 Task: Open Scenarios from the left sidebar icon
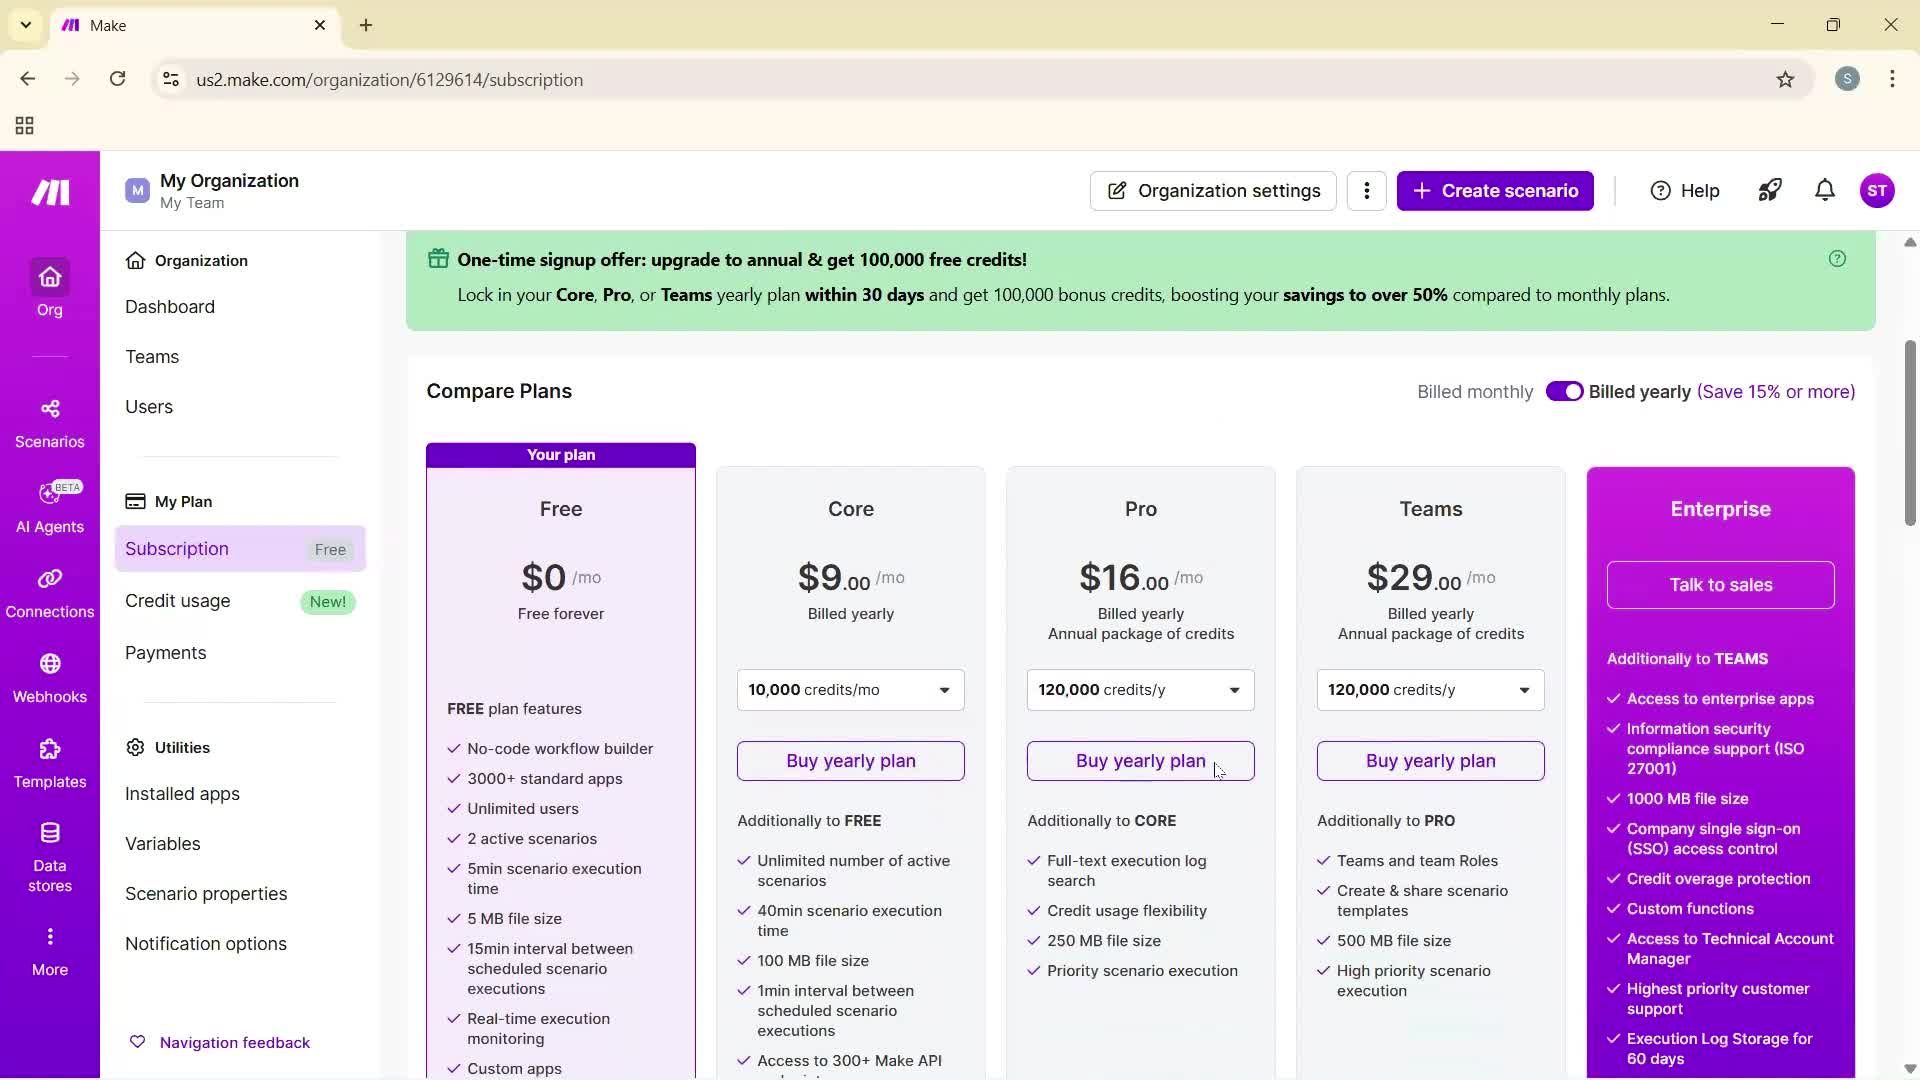click(x=49, y=420)
